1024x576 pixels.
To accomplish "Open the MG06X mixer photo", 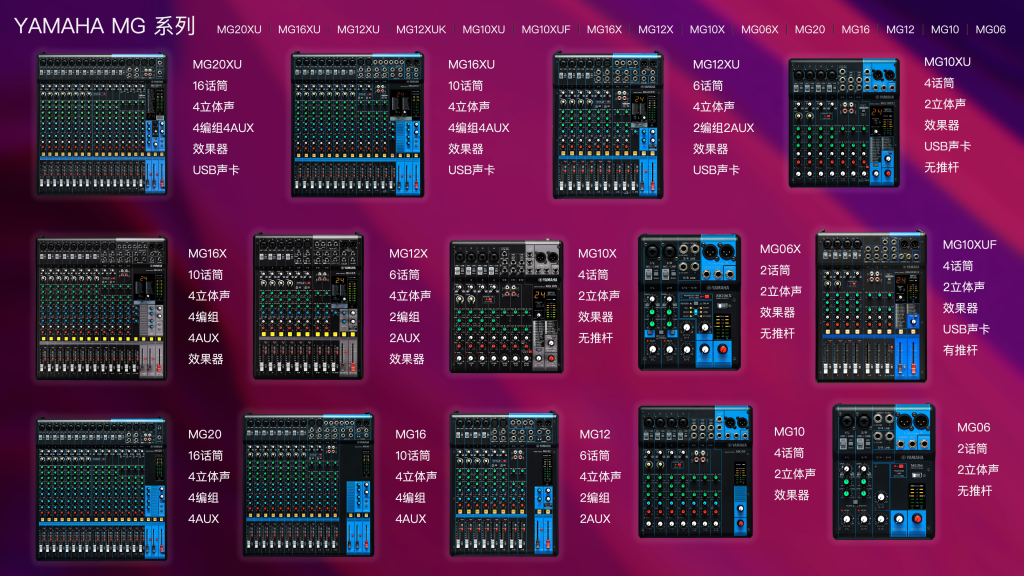I will 690,302.
